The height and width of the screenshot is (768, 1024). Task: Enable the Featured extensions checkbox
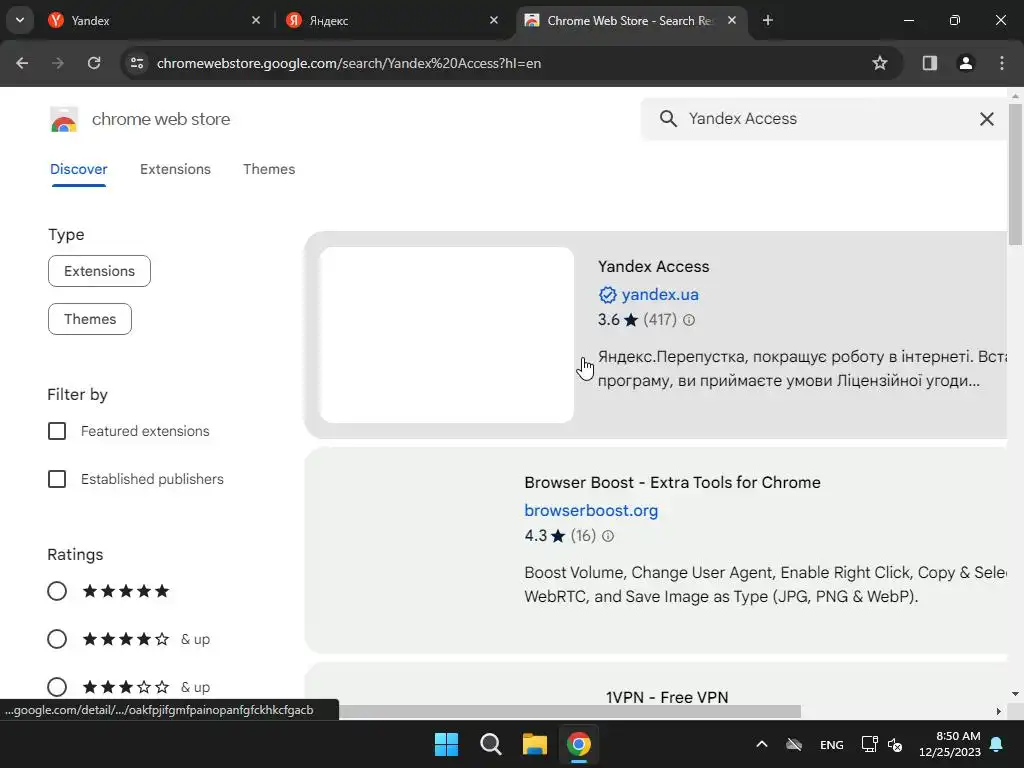tap(57, 431)
